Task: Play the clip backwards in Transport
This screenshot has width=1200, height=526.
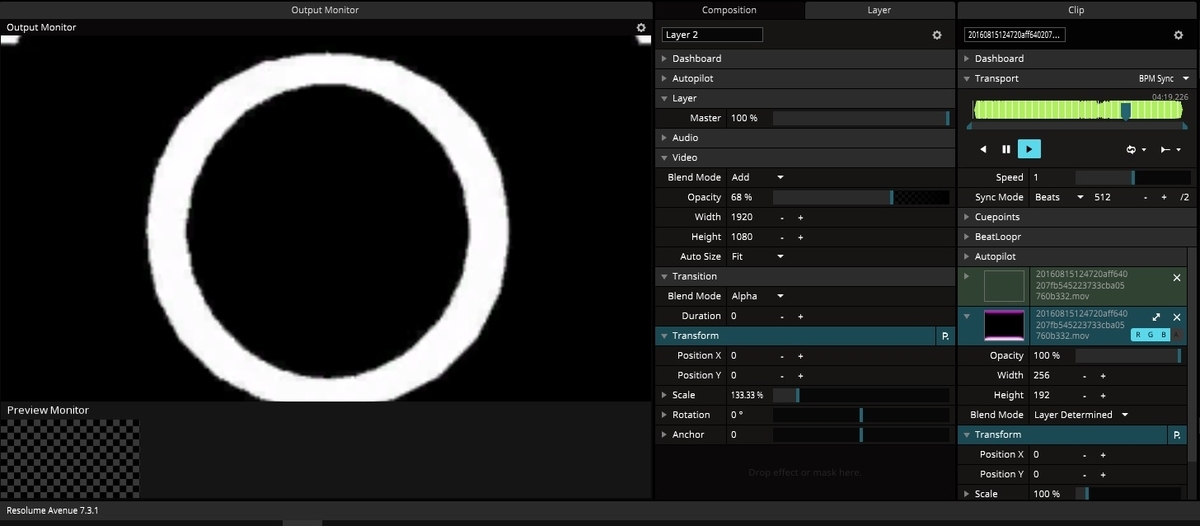Action: pyautogui.click(x=983, y=149)
